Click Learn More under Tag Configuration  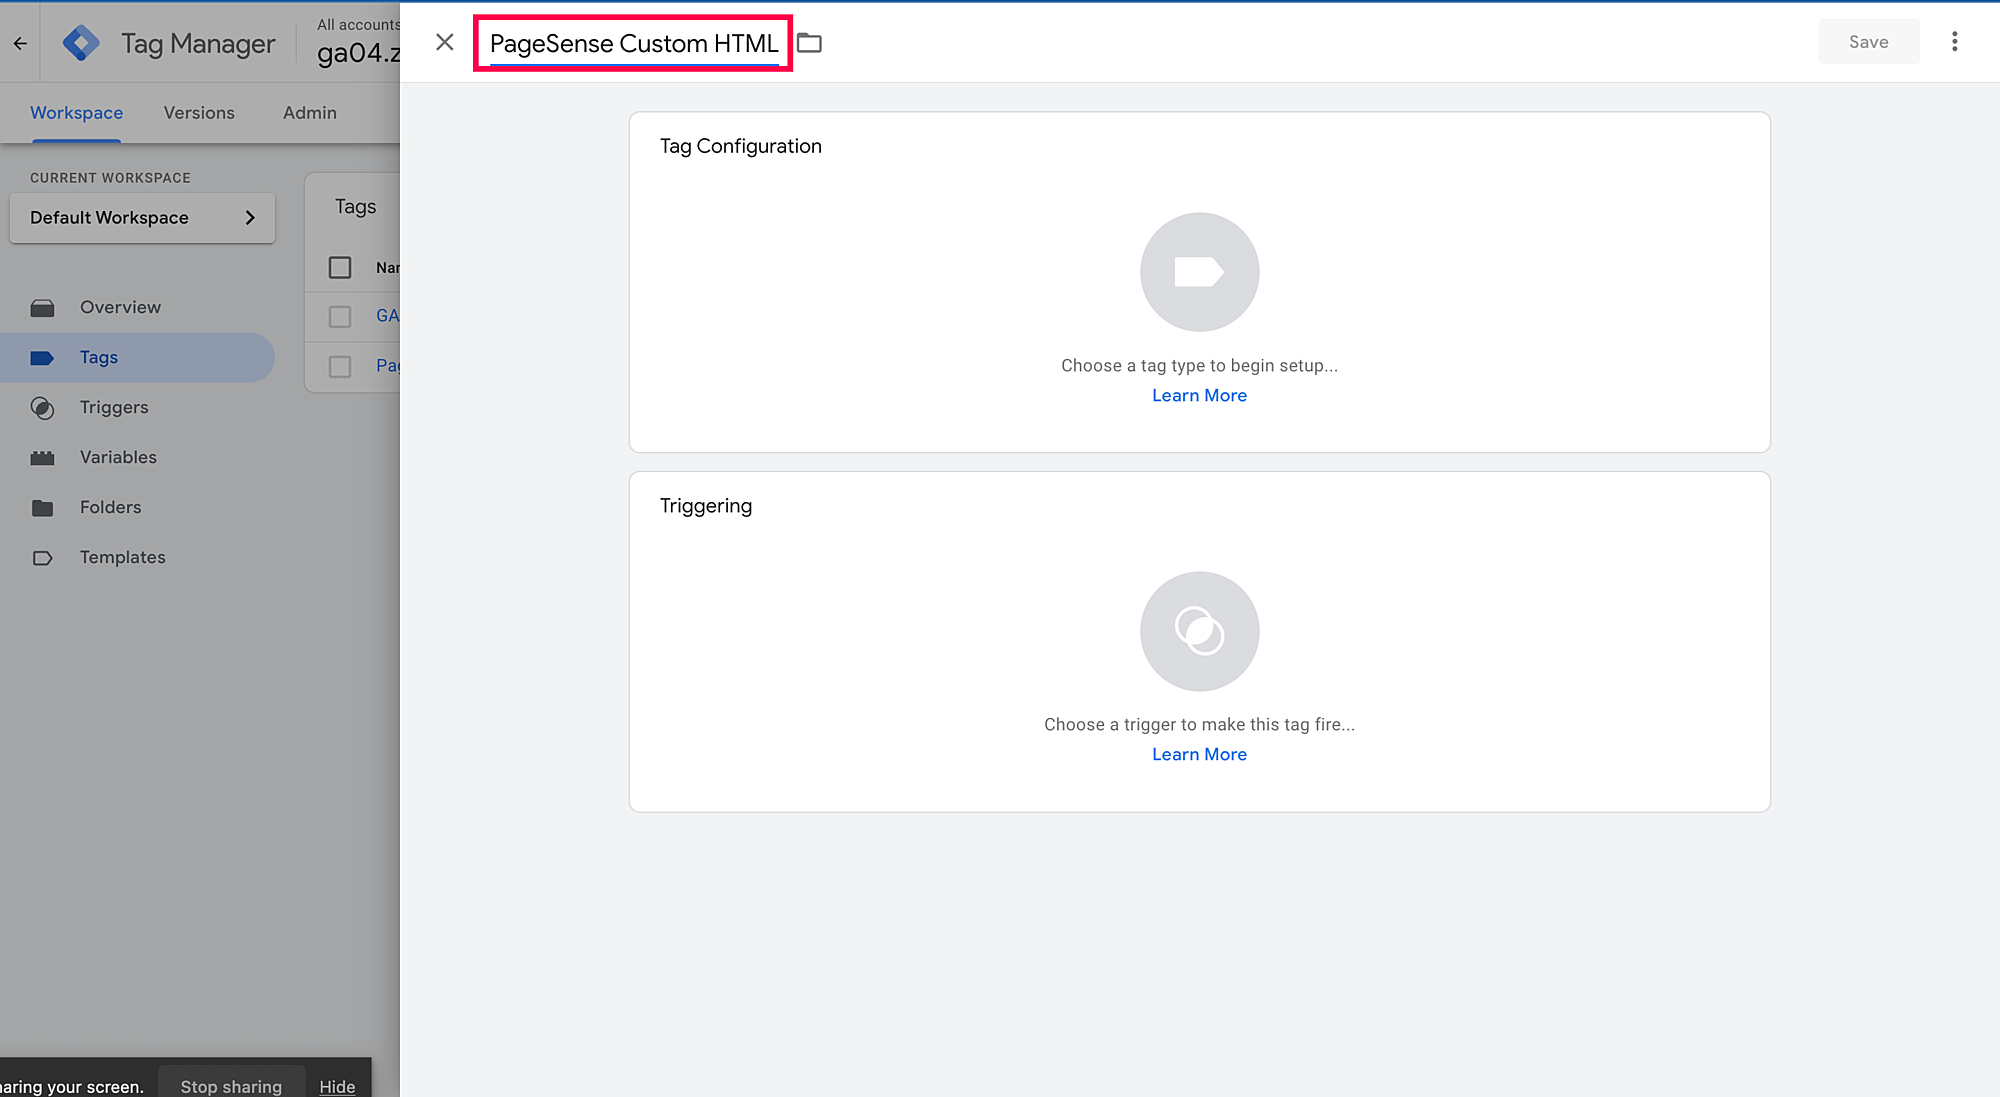1199,395
